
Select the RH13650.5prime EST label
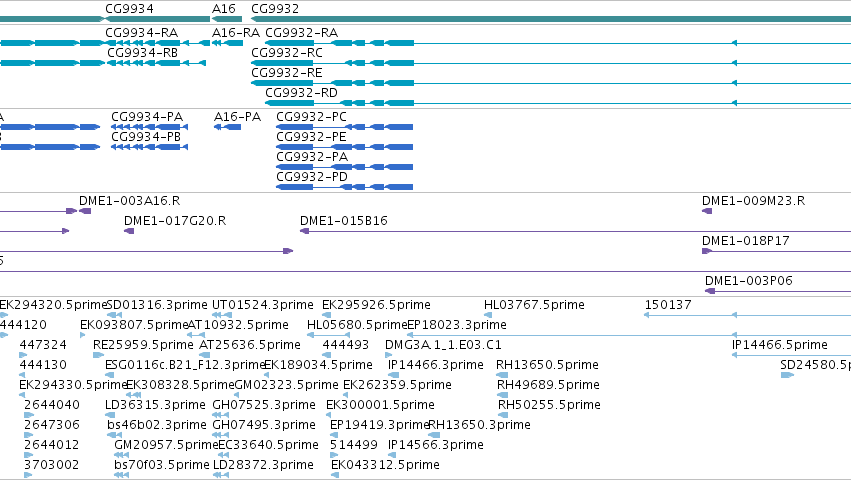click(547, 365)
